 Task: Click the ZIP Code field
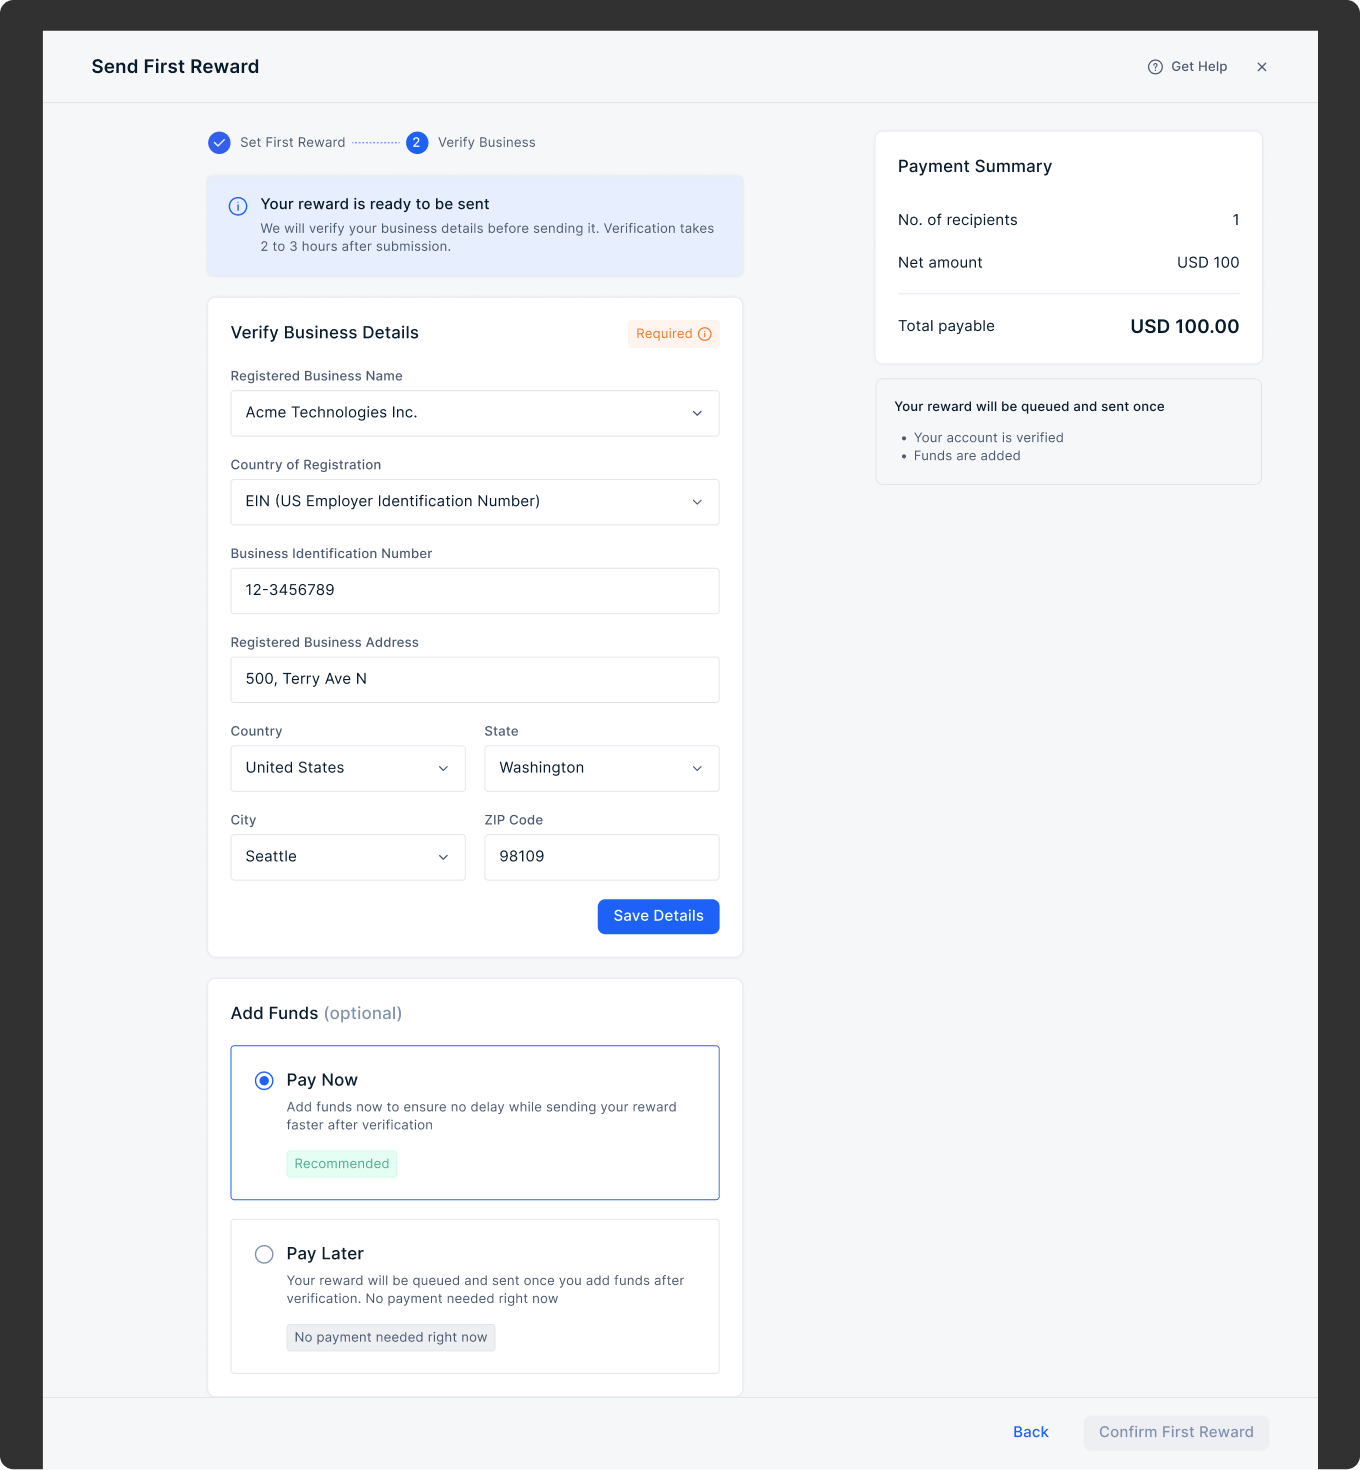(602, 857)
